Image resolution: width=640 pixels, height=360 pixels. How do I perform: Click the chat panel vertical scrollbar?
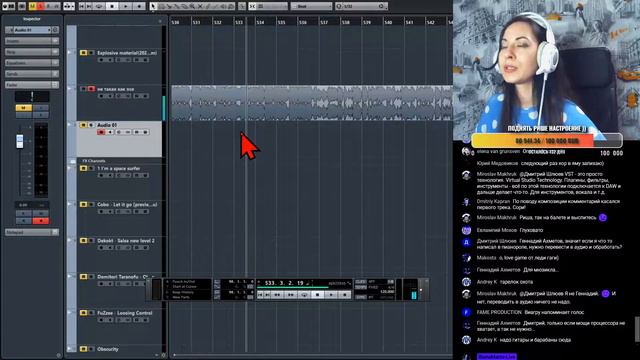(637, 329)
